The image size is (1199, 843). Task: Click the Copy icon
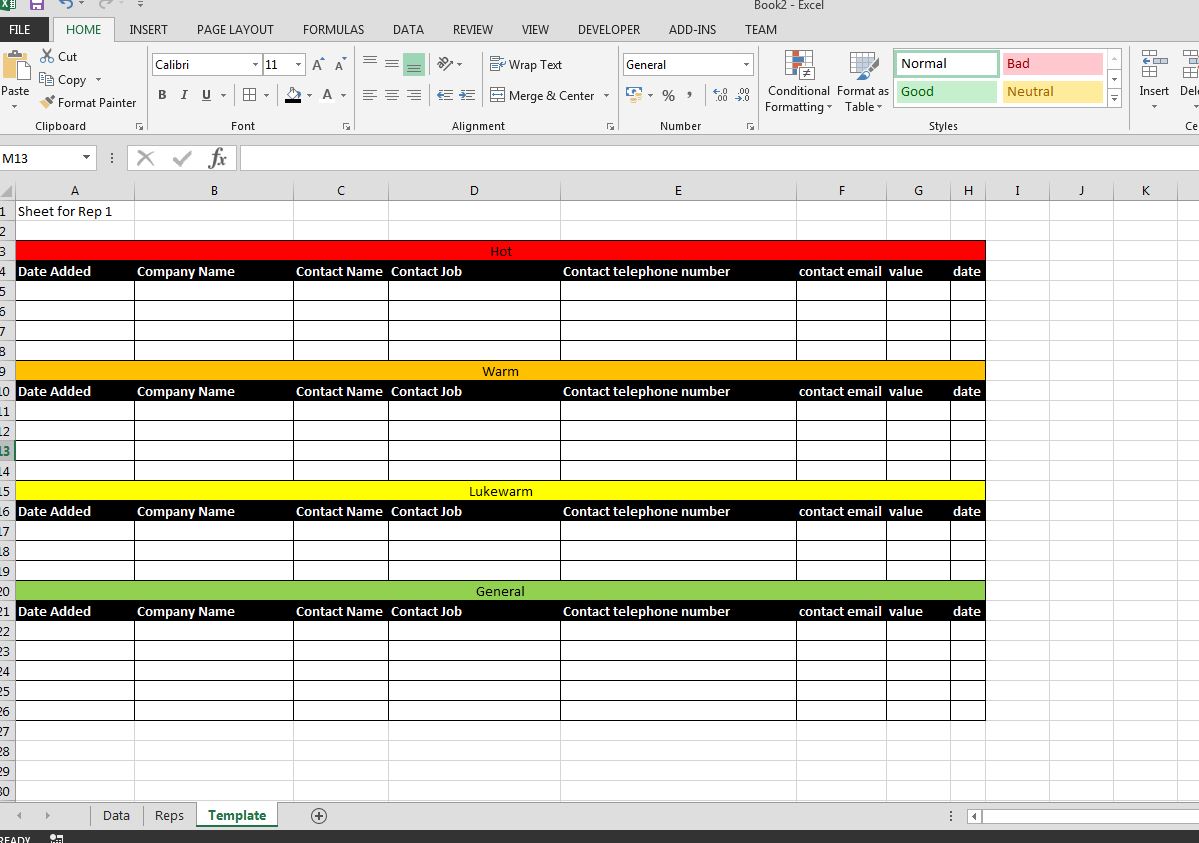[47, 80]
